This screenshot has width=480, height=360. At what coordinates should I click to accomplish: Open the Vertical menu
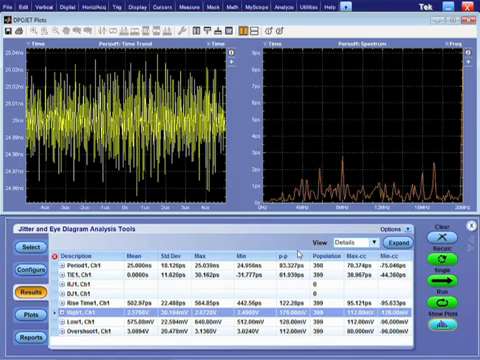(x=44, y=7)
